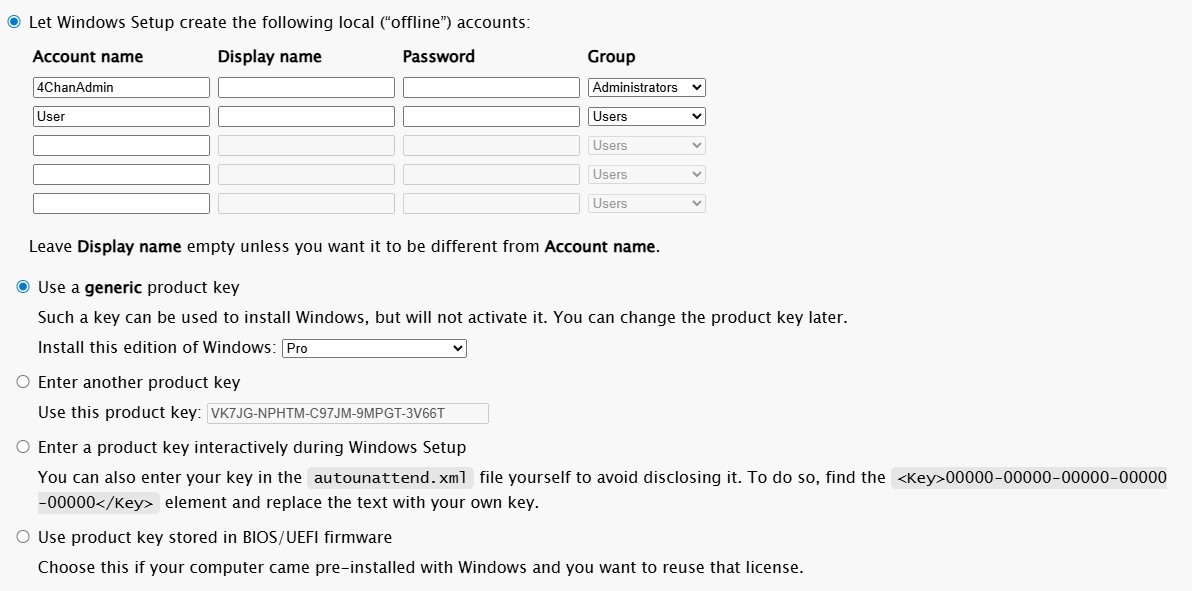The height and width of the screenshot is (591, 1192).
Task: Click the 'Use this product key' text field
Action: pos(347,413)
